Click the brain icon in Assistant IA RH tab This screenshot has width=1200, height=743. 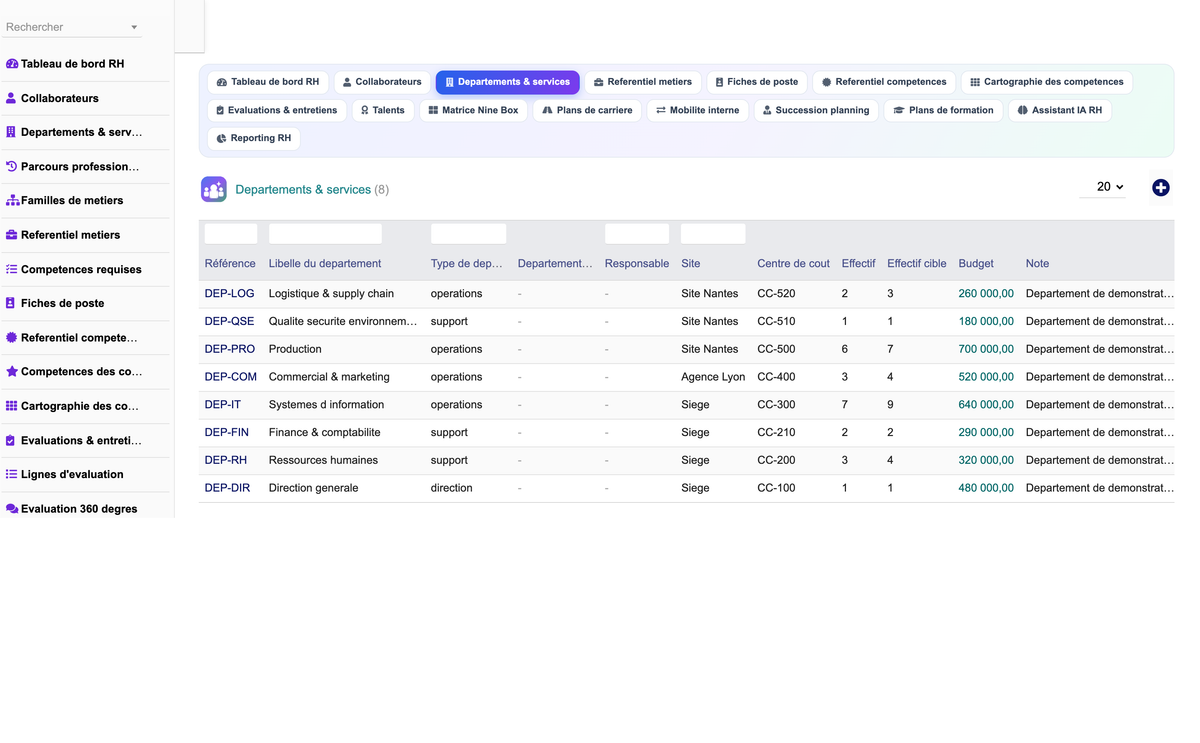pyautogui.click(x=1023, y=110)
